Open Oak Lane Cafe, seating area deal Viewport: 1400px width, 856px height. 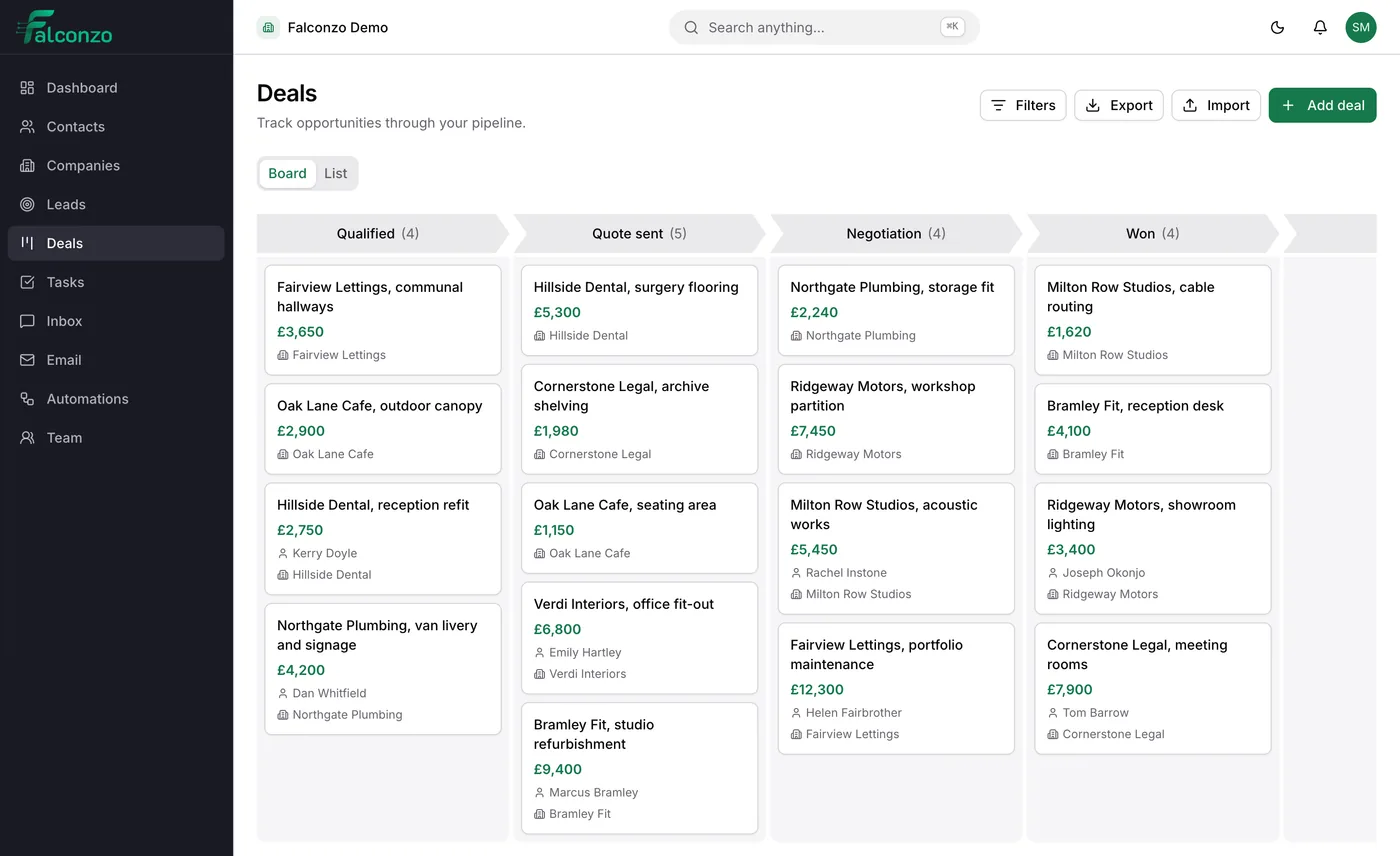tap(639, 528)
